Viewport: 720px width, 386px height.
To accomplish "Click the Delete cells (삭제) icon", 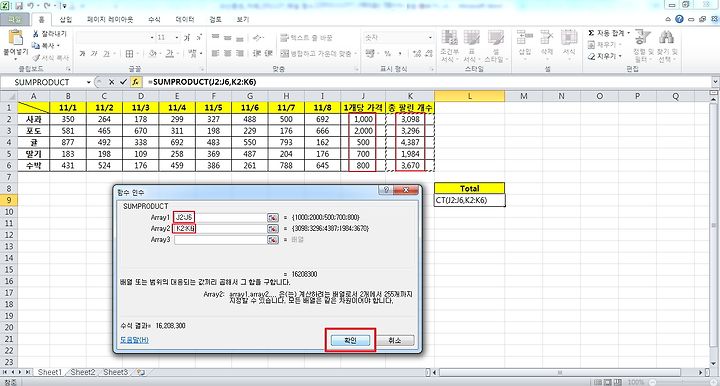I will [x=546, y=38].
